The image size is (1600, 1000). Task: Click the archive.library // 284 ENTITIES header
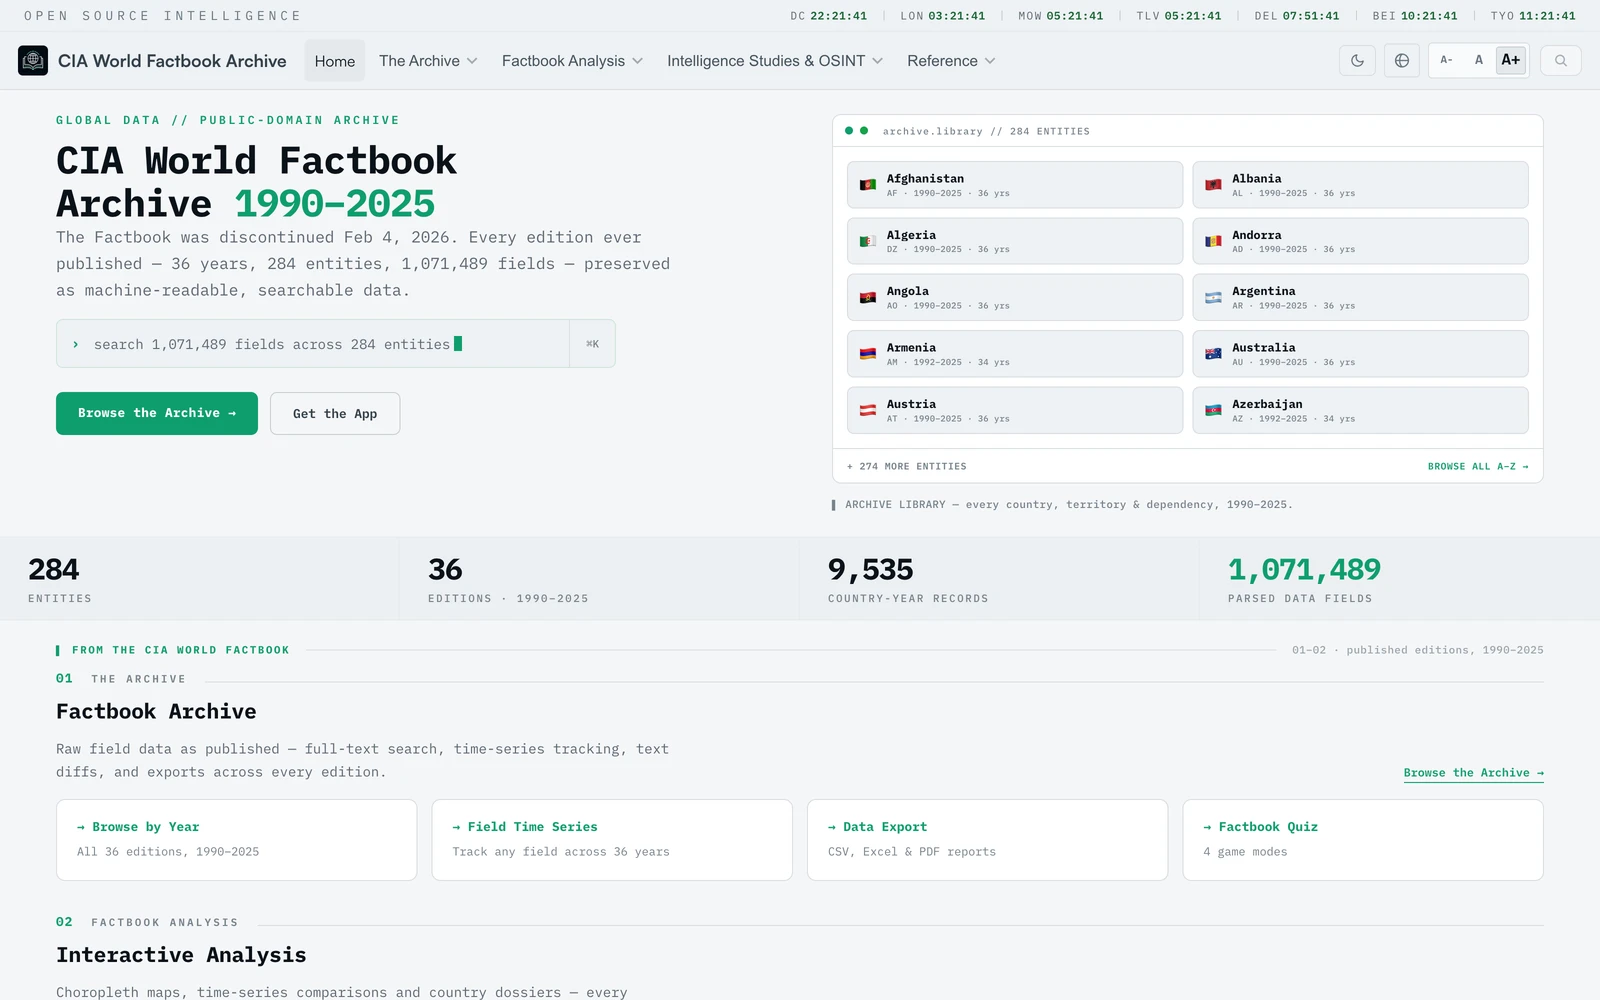[986, 131]
